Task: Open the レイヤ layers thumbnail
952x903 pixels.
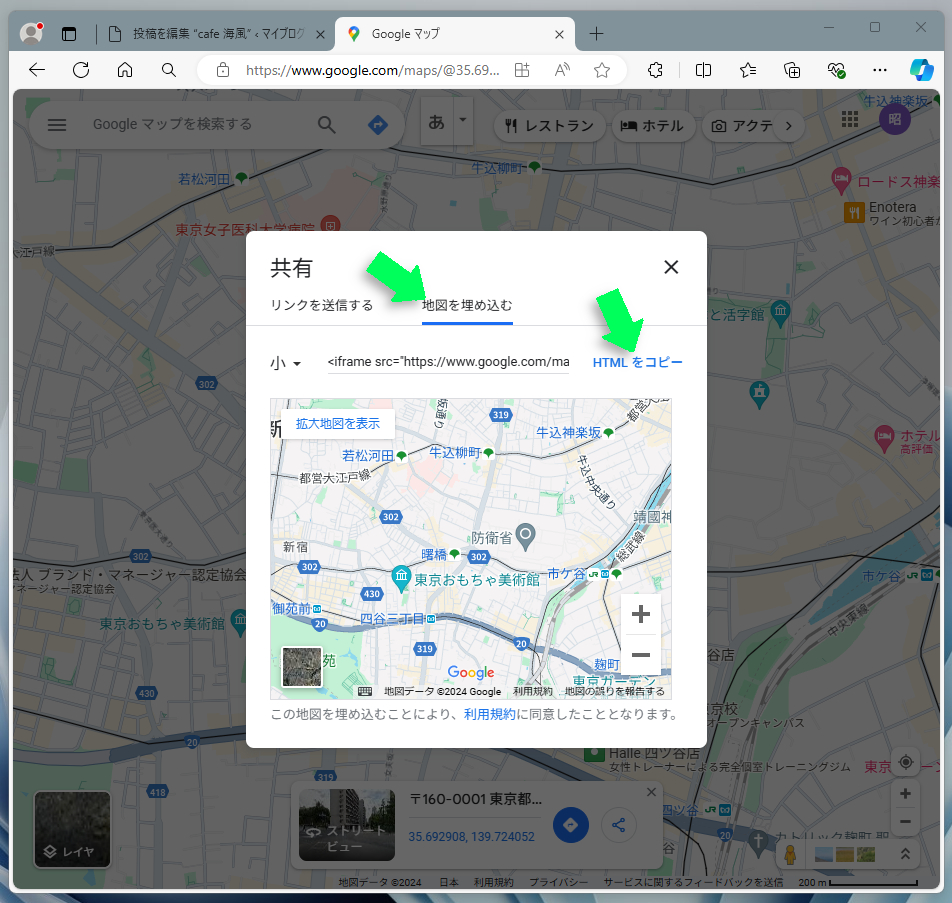Action: coord(72,829)
